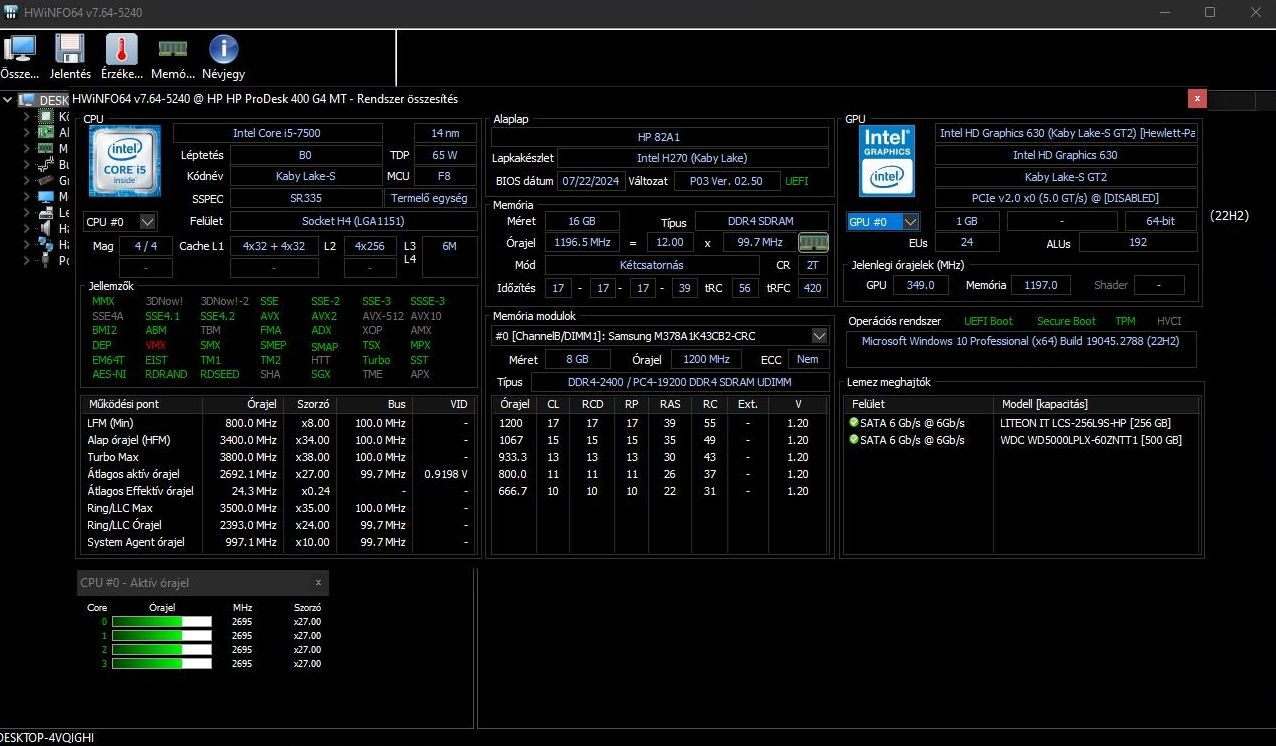Open the CPU #0 selector dropdown

click(x=120, y=222)
